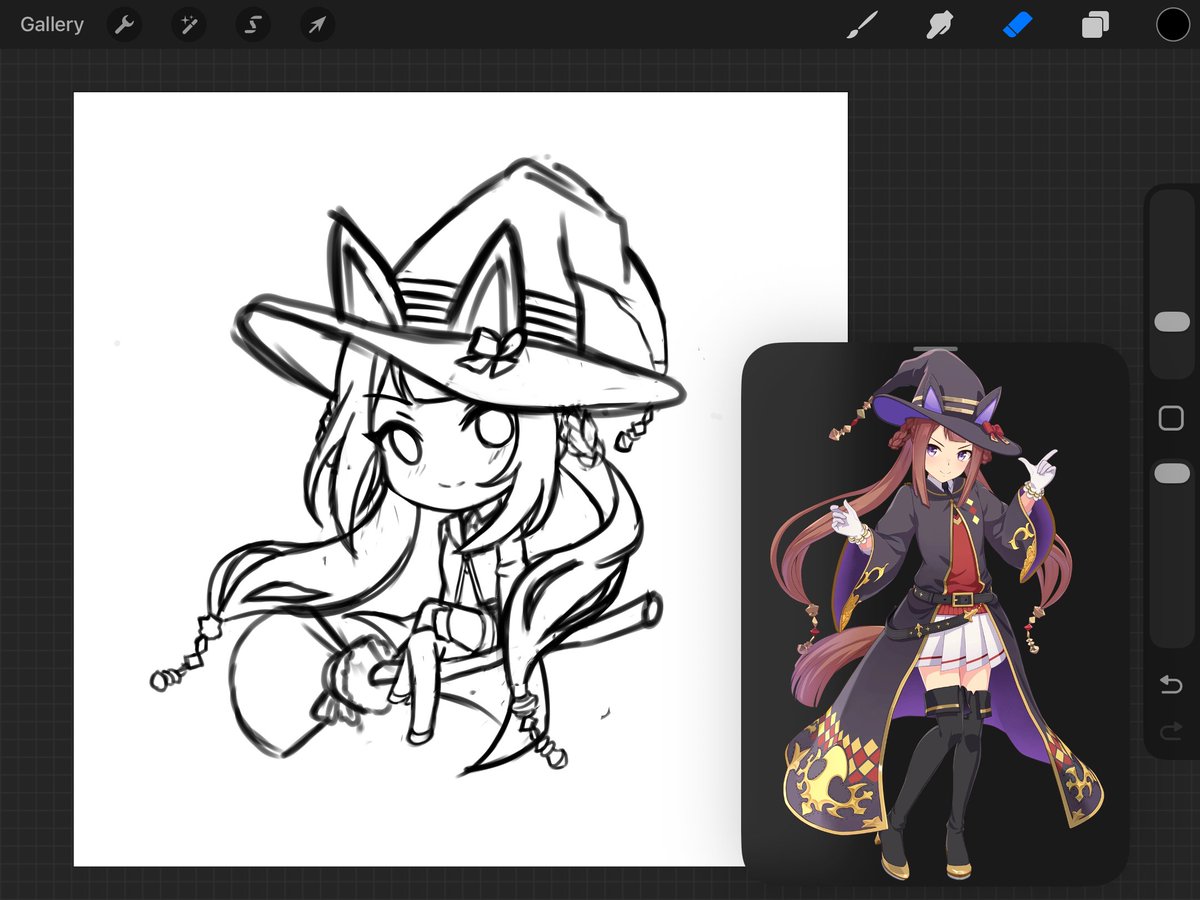Select the Smudge finger tool

[939, 25]
